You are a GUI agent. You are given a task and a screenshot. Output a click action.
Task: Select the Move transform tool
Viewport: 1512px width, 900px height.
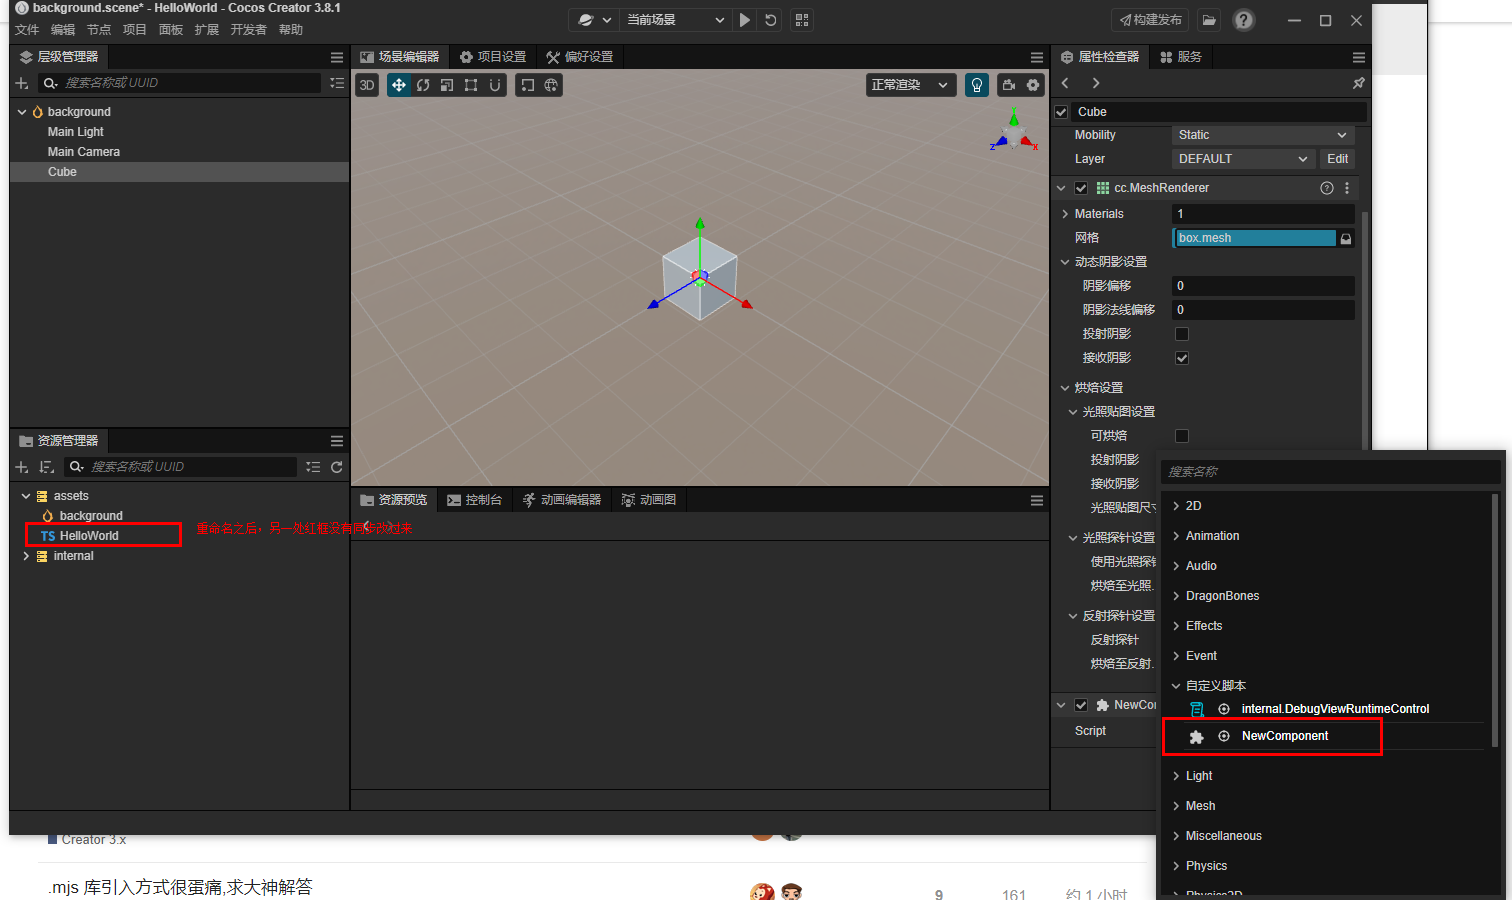click(399, 85)
